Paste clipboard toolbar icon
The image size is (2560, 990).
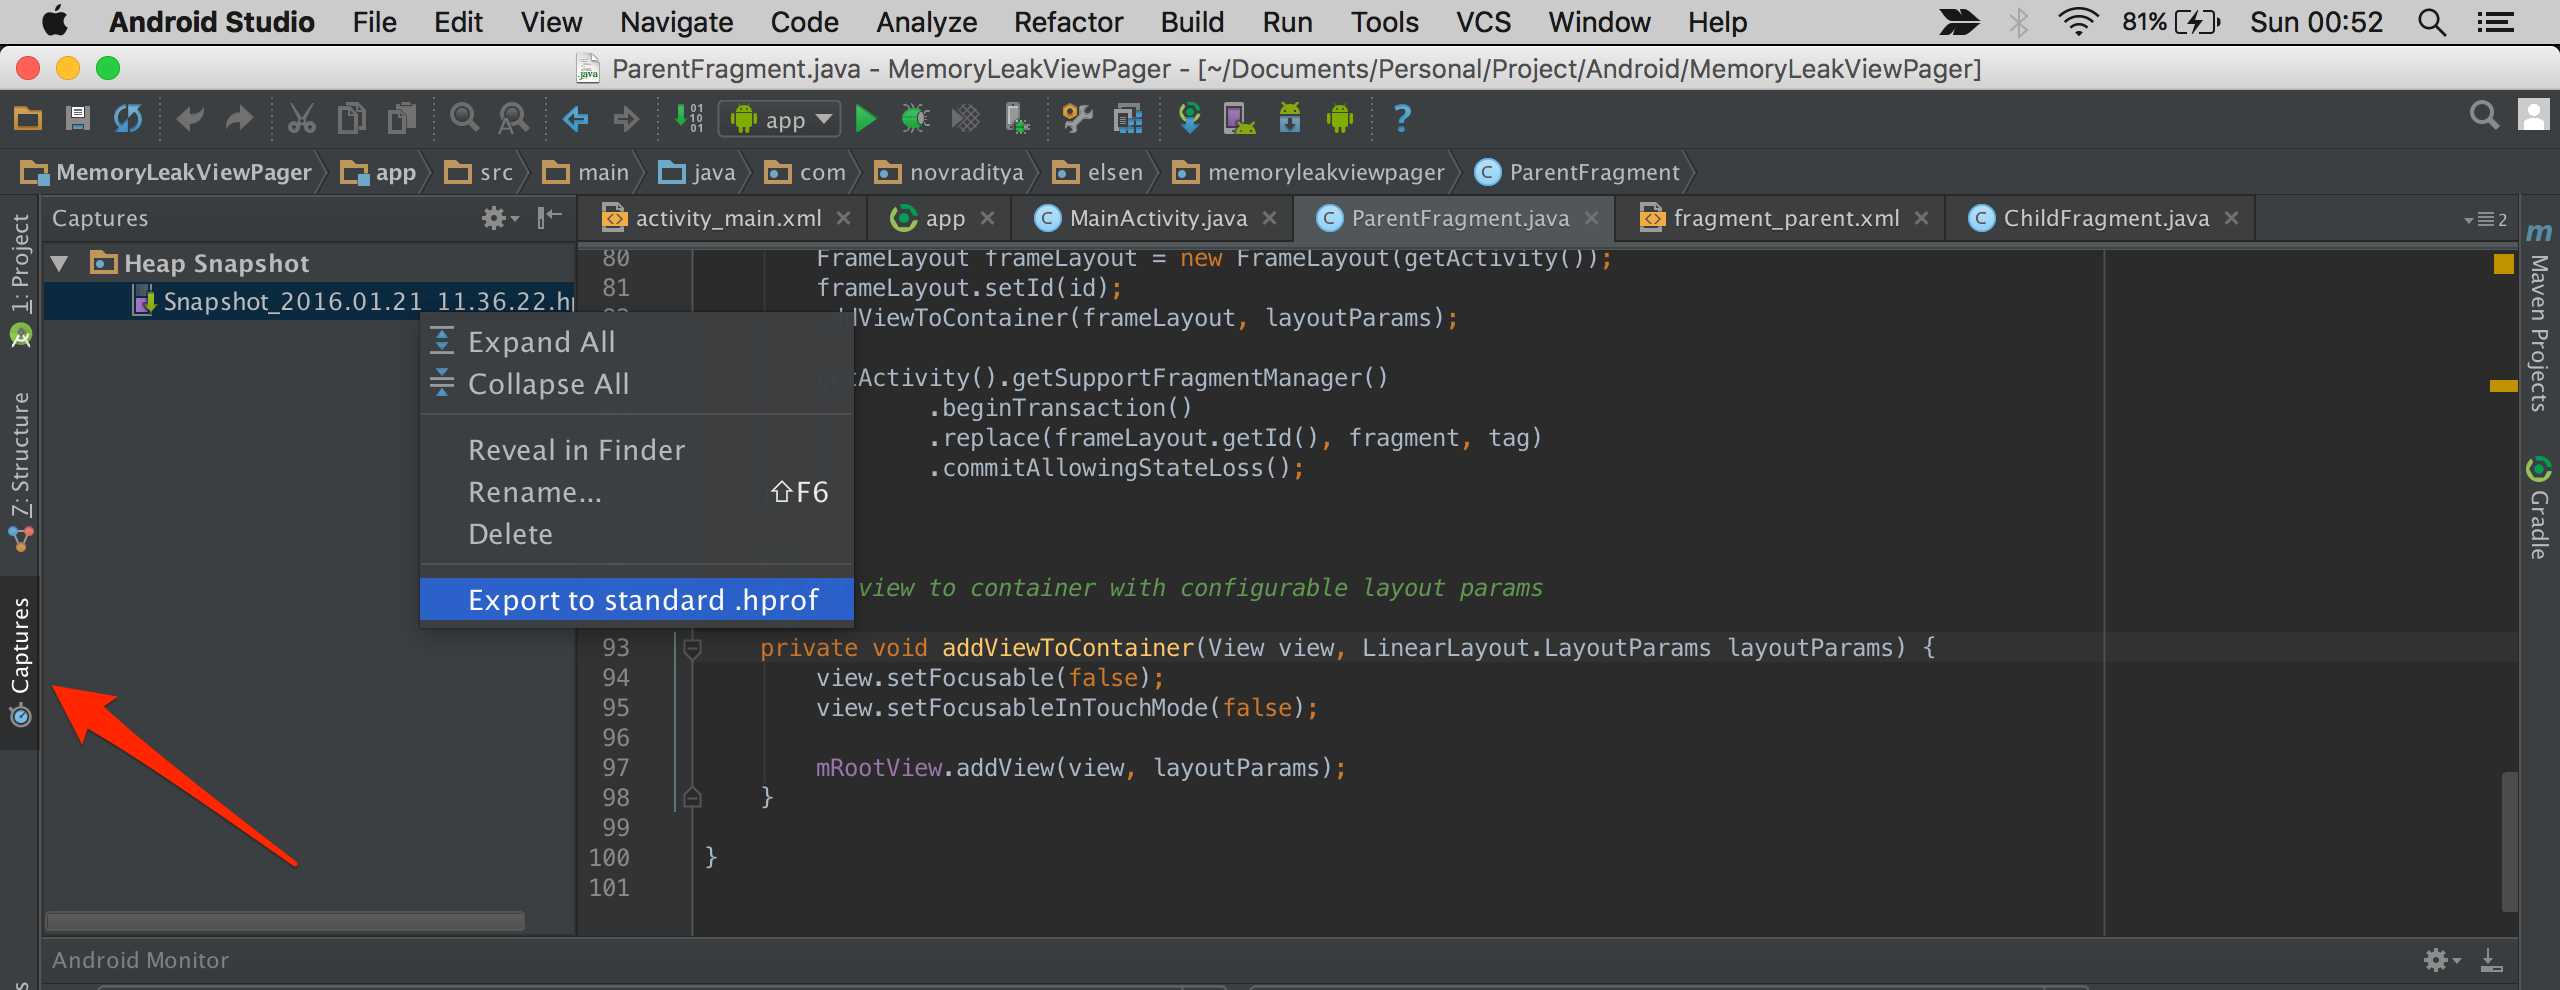[x=402, y=119]
